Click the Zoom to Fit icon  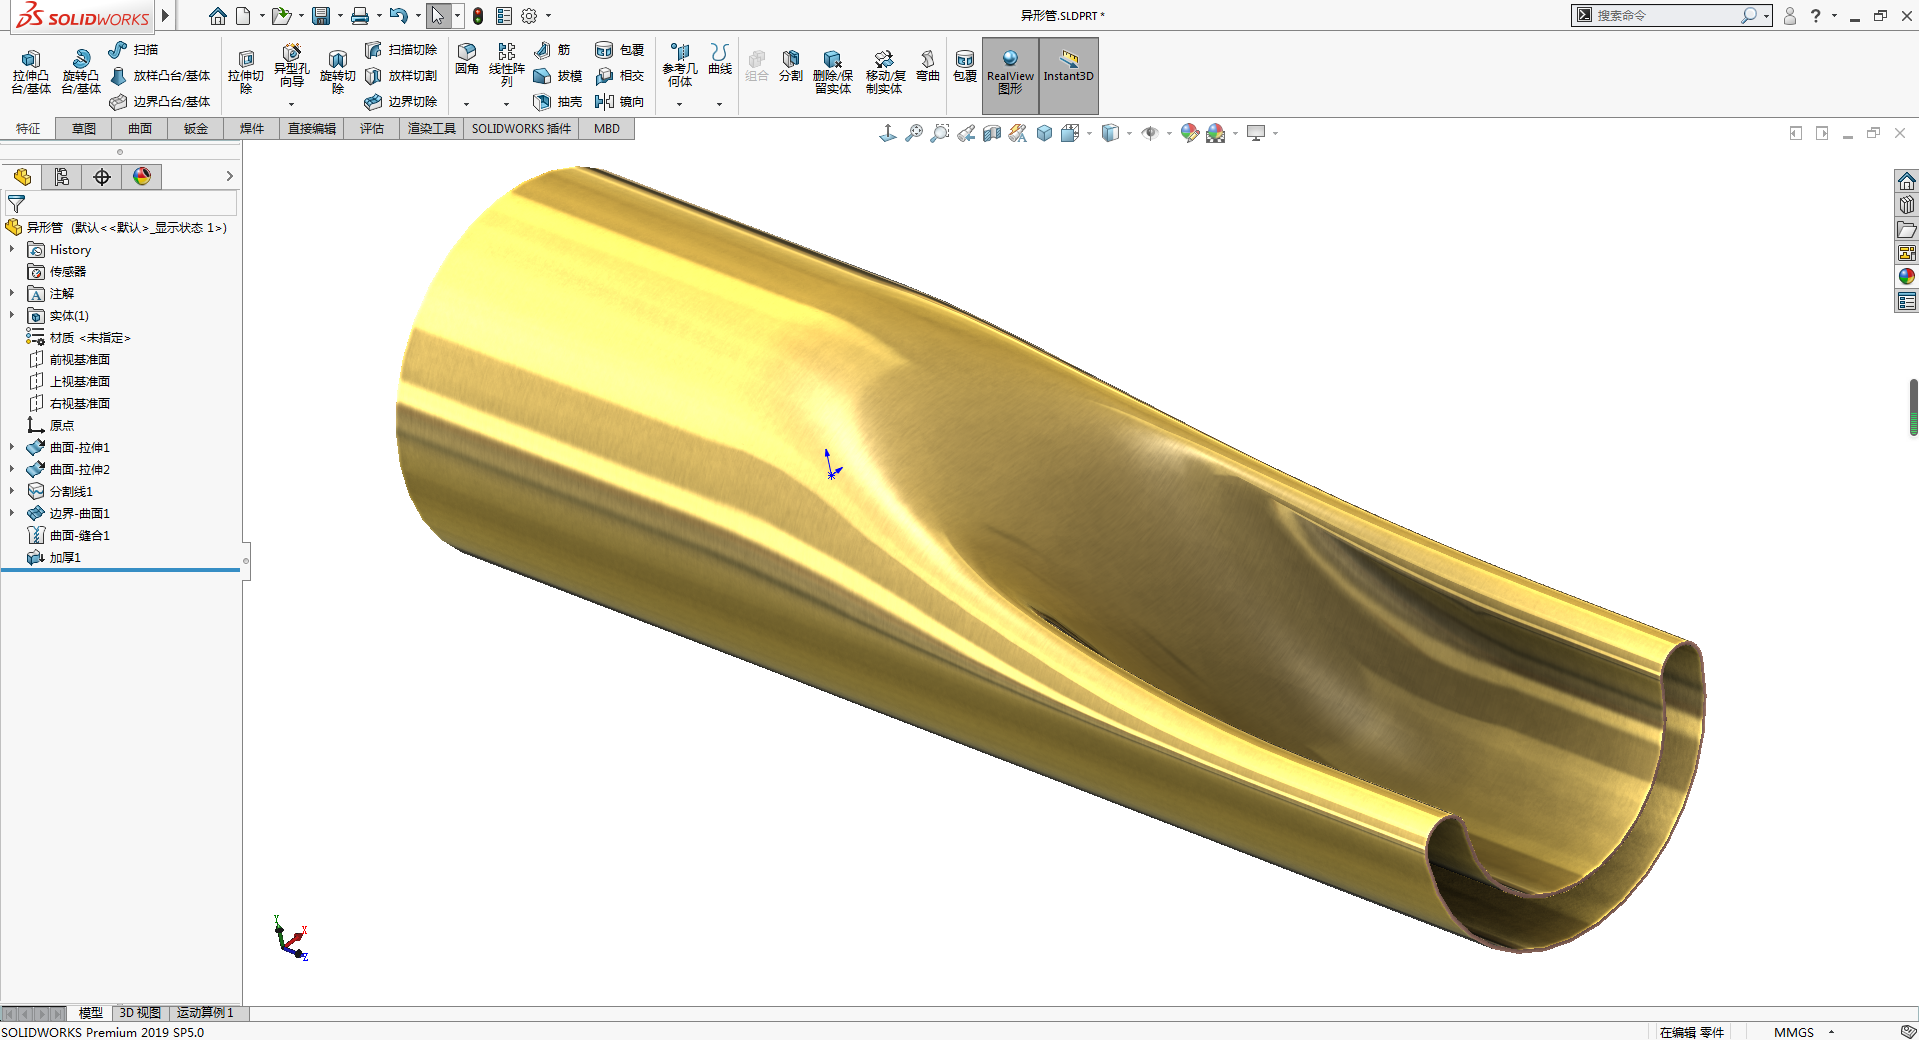(x=914, y=133)
